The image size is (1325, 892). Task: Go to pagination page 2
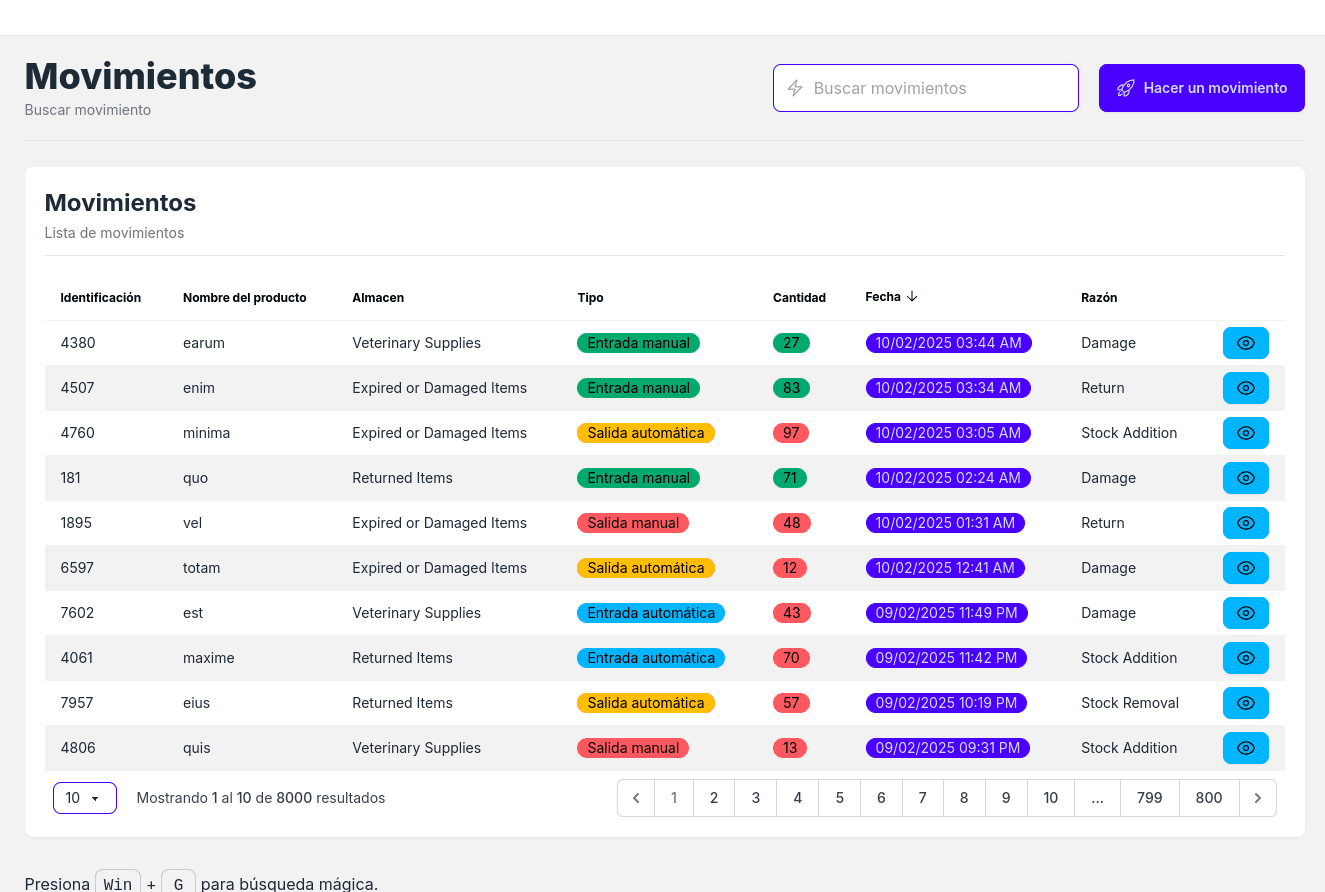(x=714, y=798)
